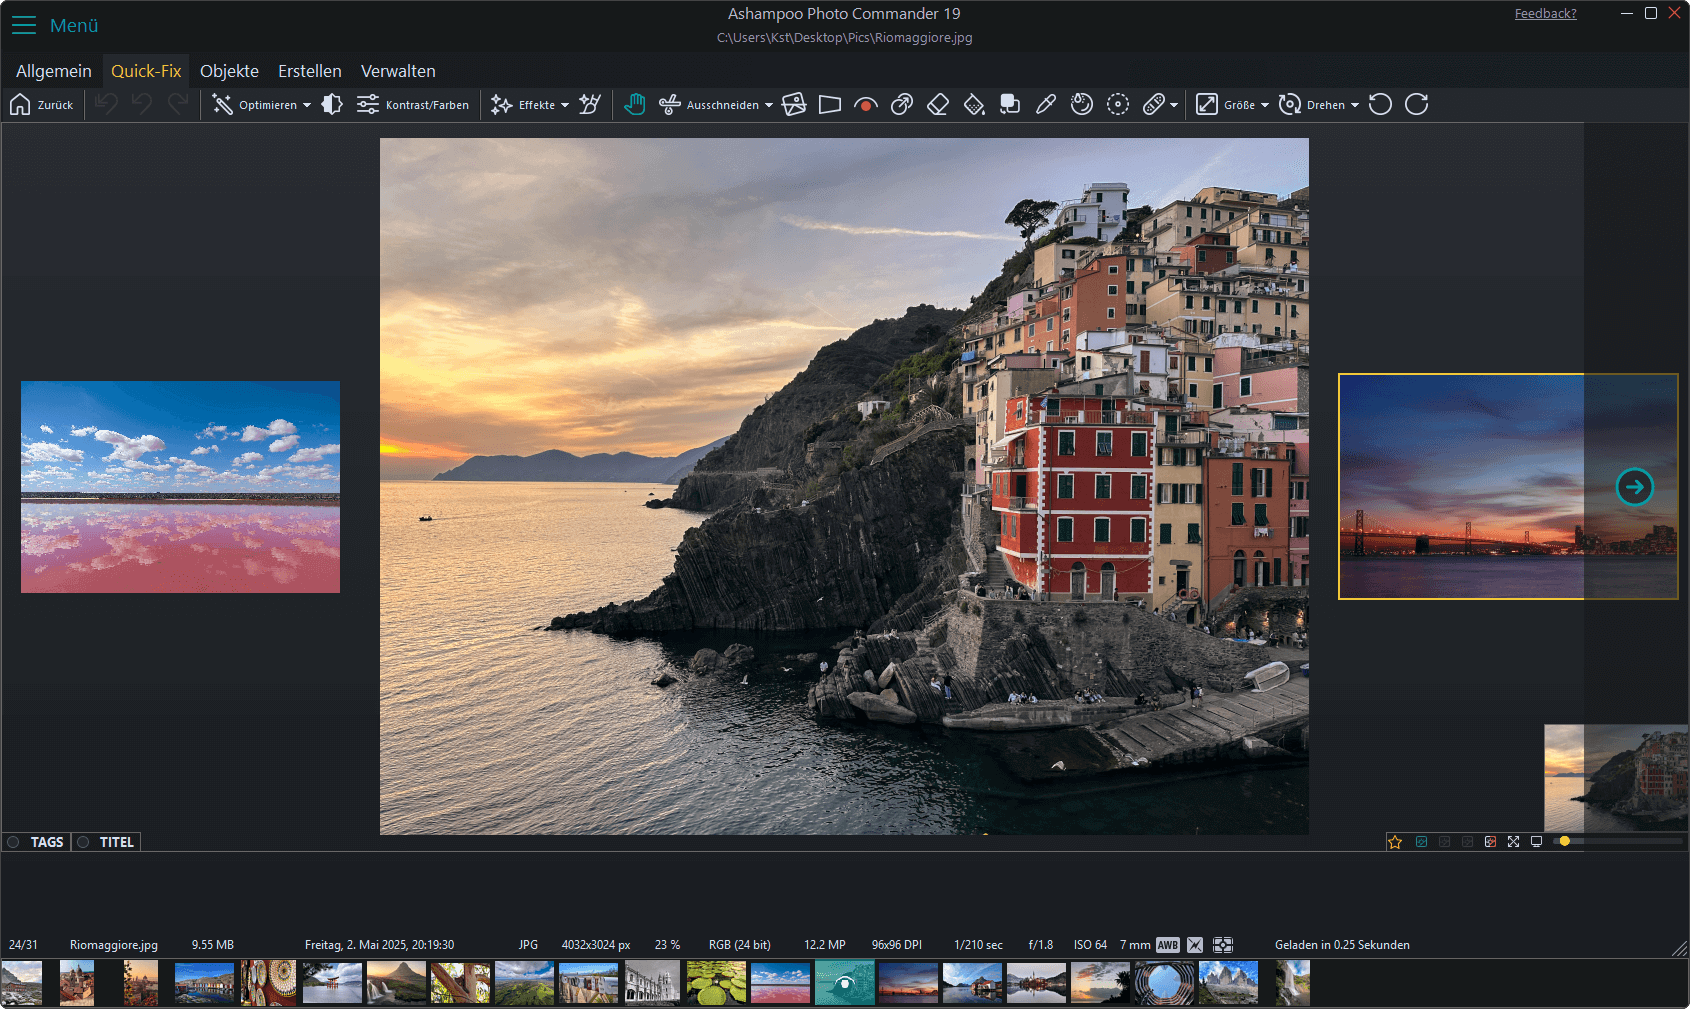Select the clone stamp tool

point(1009,104)
